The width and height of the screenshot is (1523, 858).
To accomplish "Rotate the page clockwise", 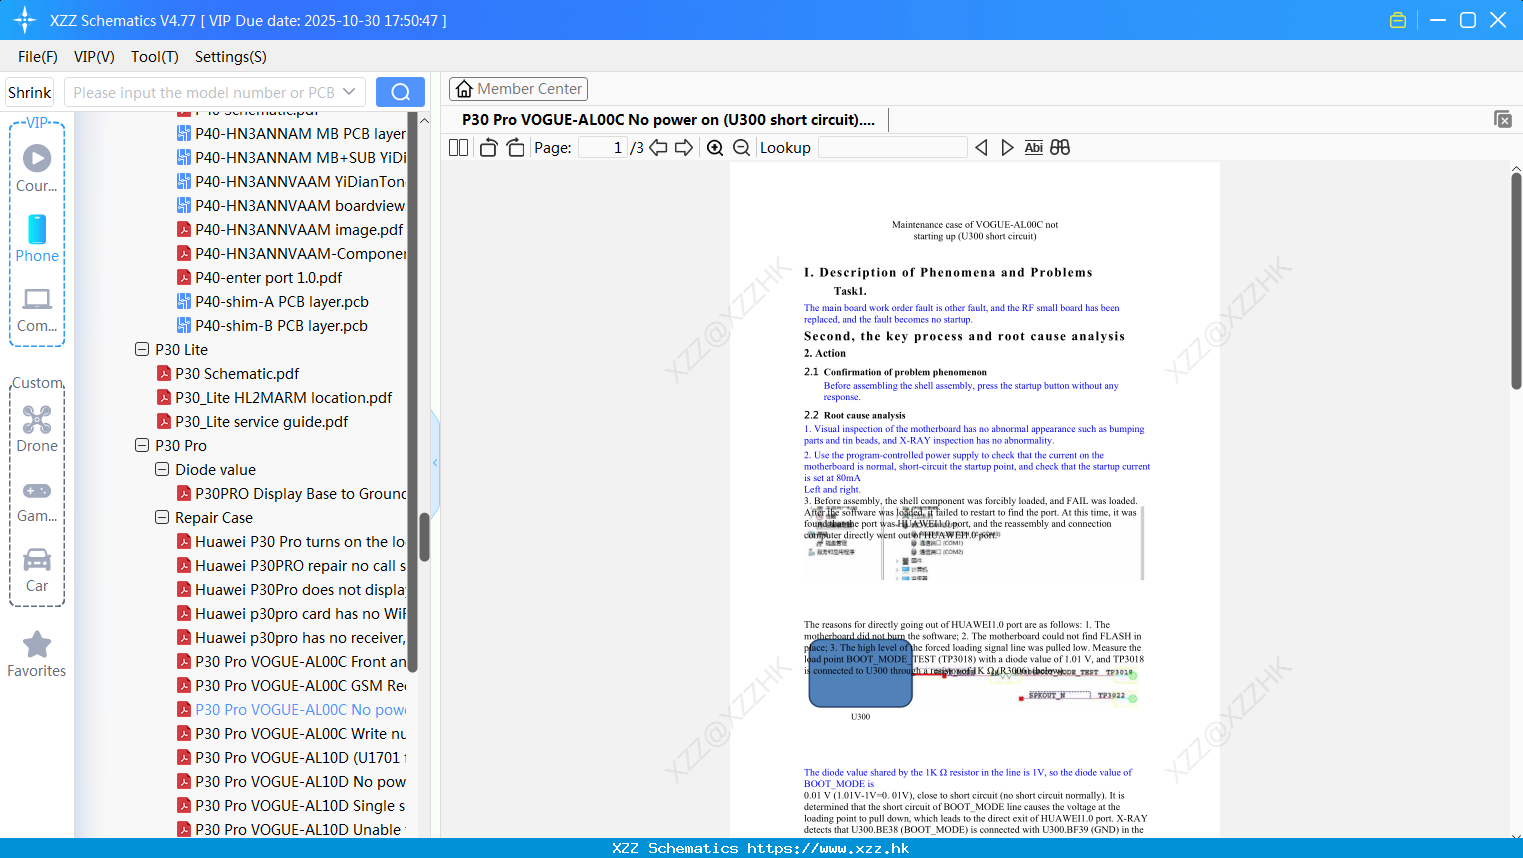I will (x=515, y=148).
